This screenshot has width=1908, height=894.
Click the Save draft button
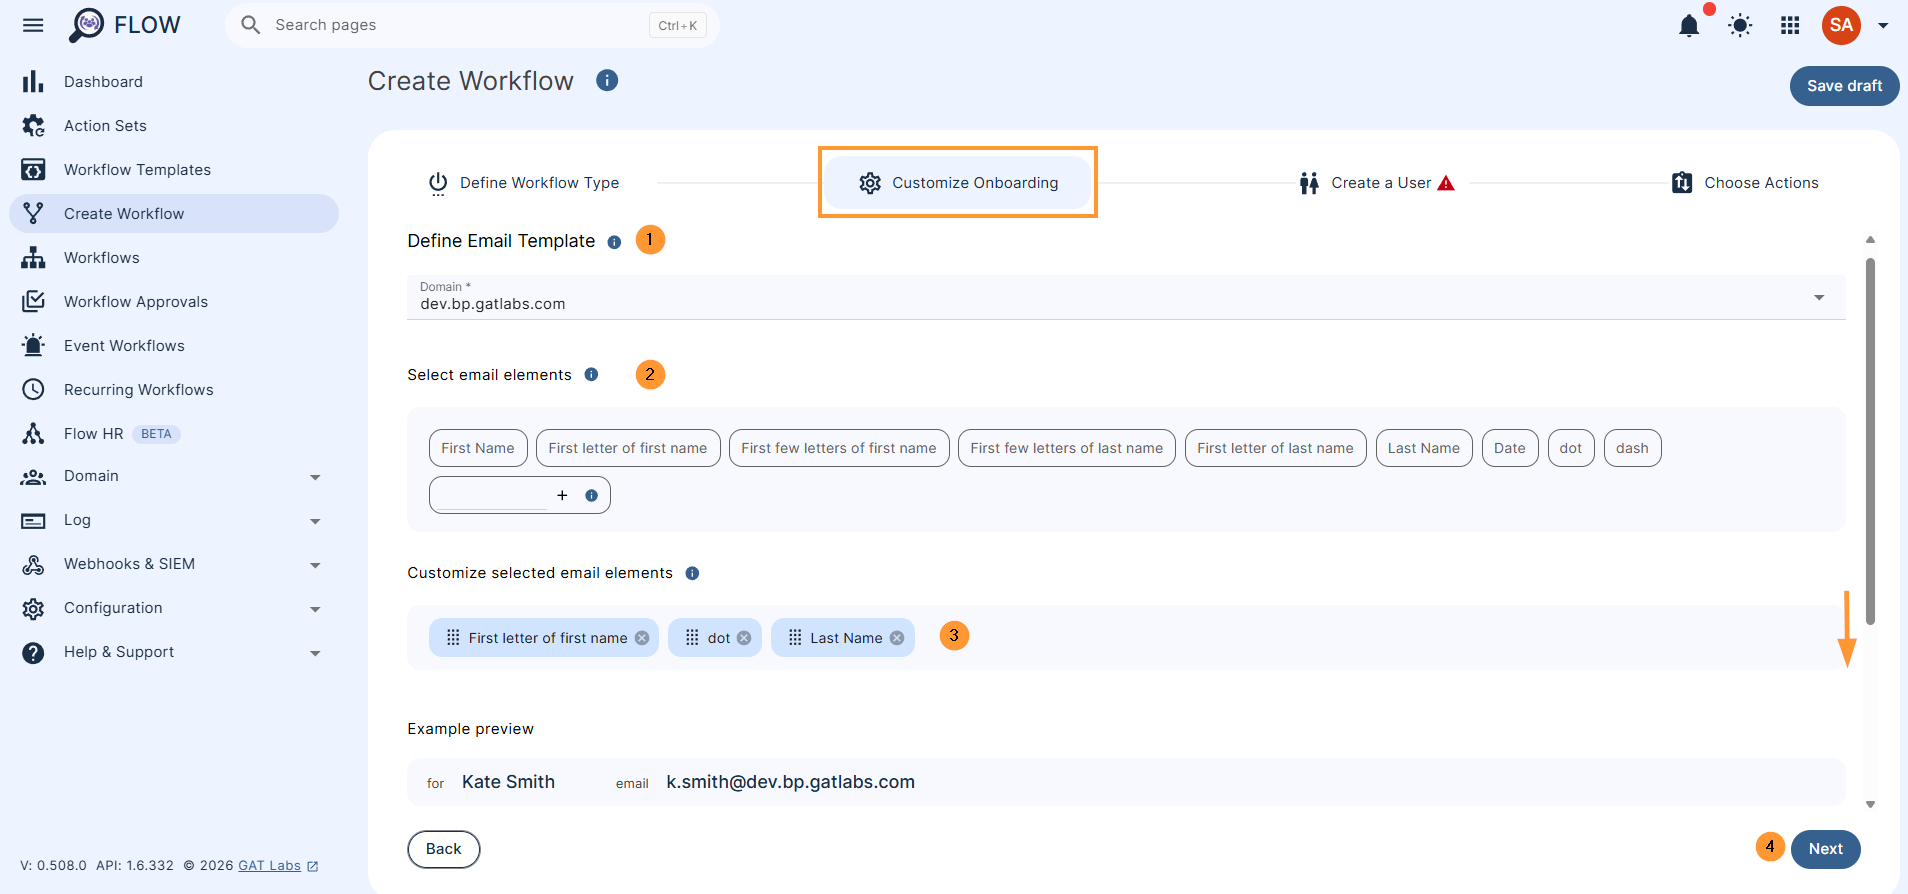tap(1844, 86)
